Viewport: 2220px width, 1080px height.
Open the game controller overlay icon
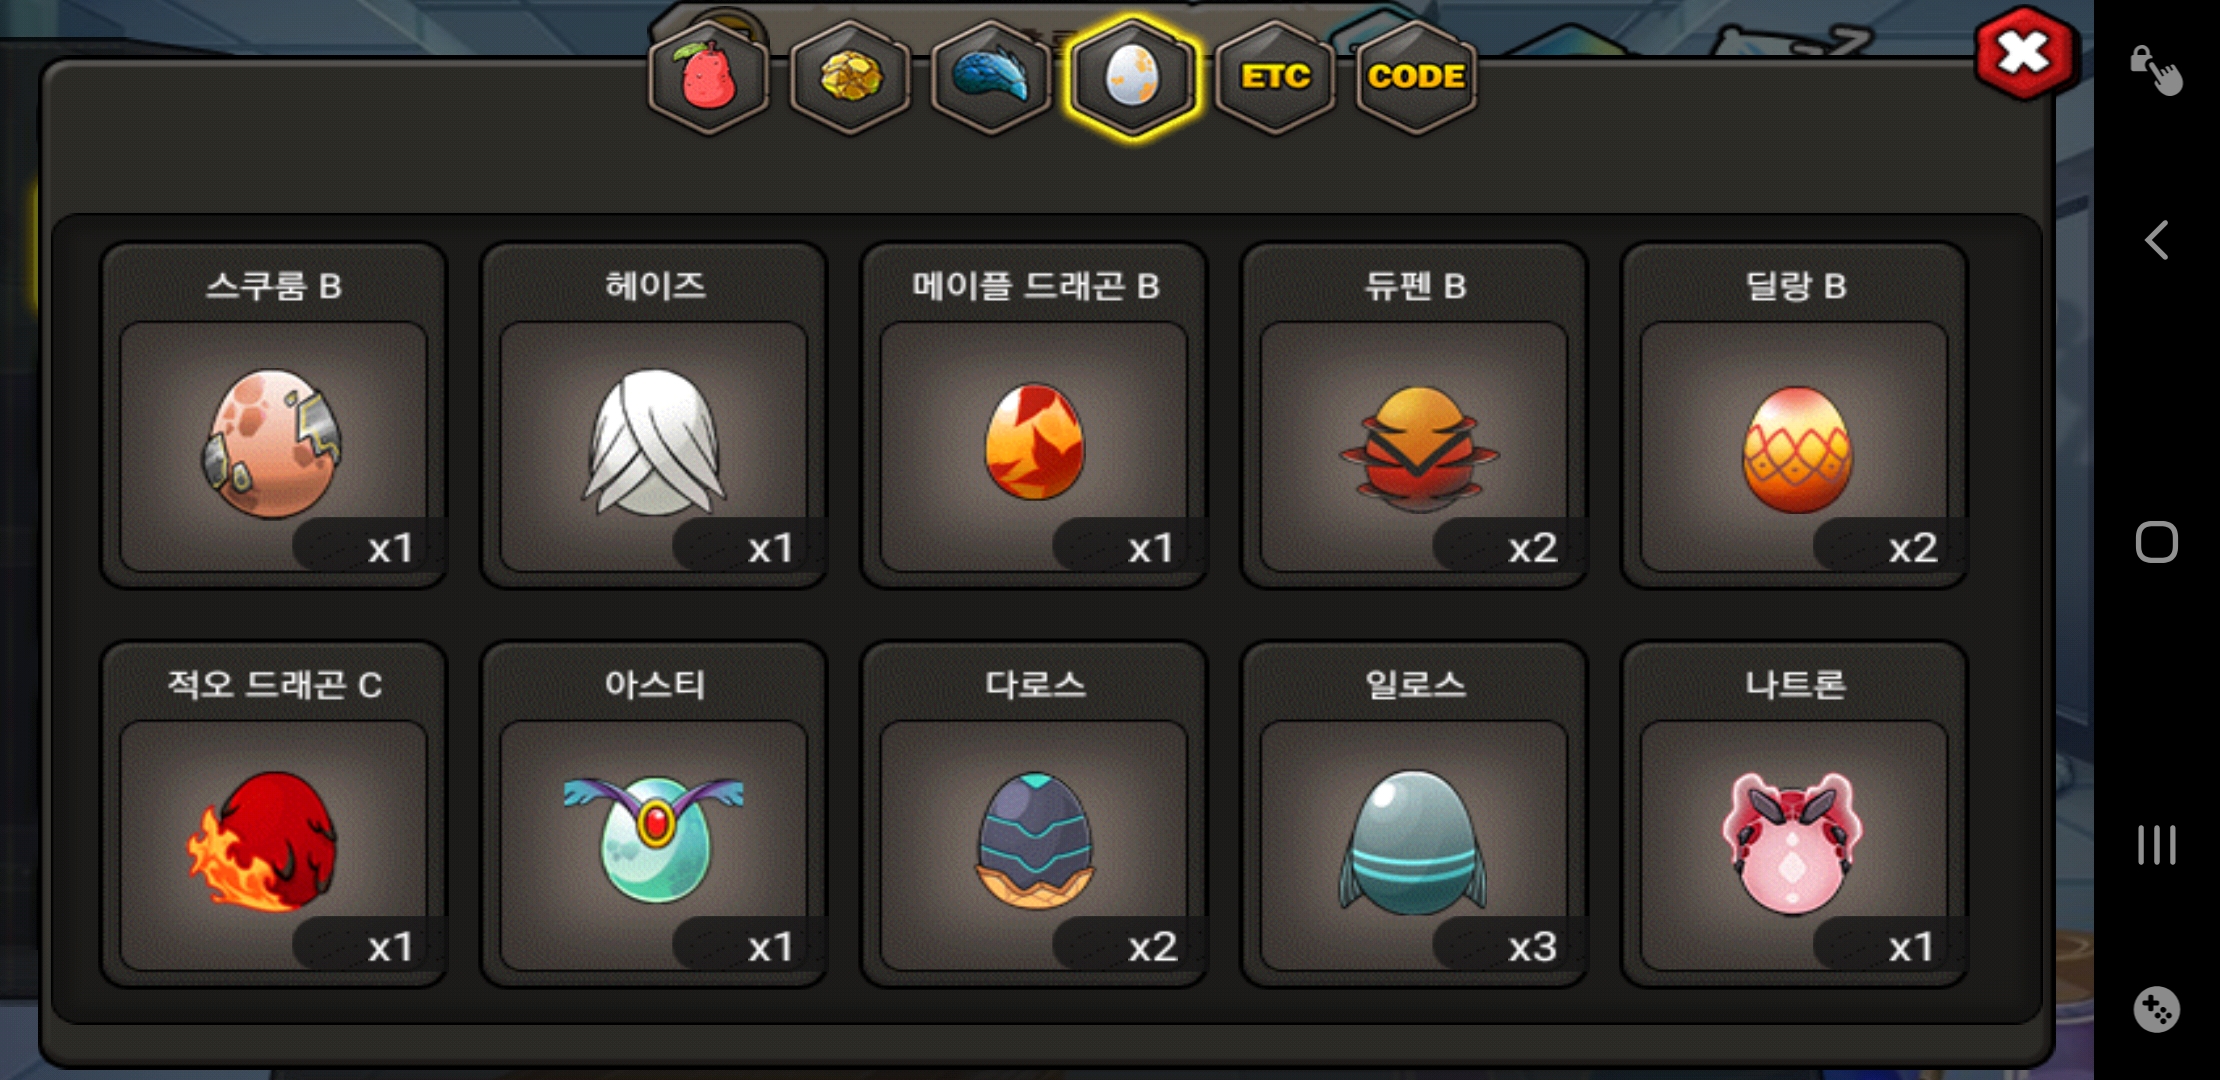[x=2156, y=1009]
